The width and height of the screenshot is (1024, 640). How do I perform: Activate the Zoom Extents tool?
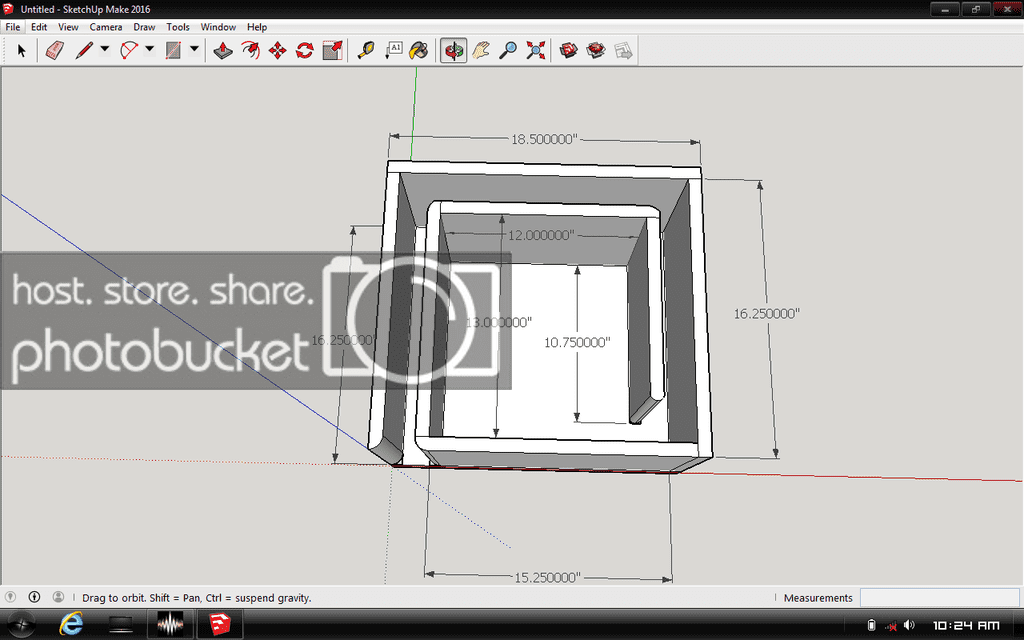coord(536,50)
